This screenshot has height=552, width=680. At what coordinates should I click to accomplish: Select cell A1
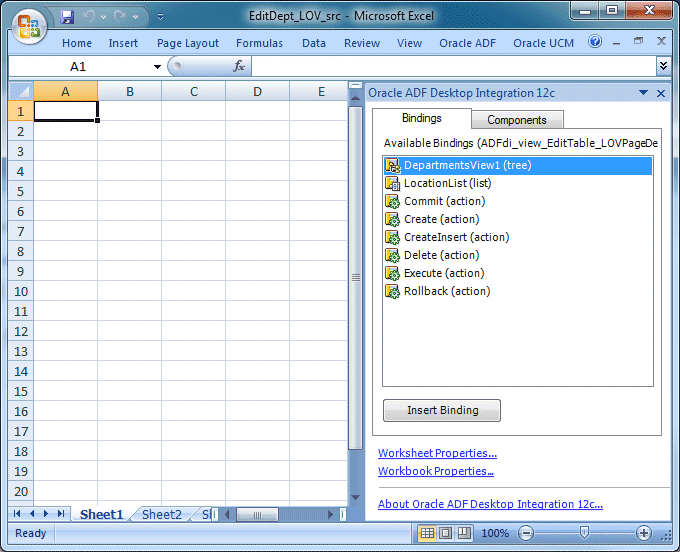point(65,111)
